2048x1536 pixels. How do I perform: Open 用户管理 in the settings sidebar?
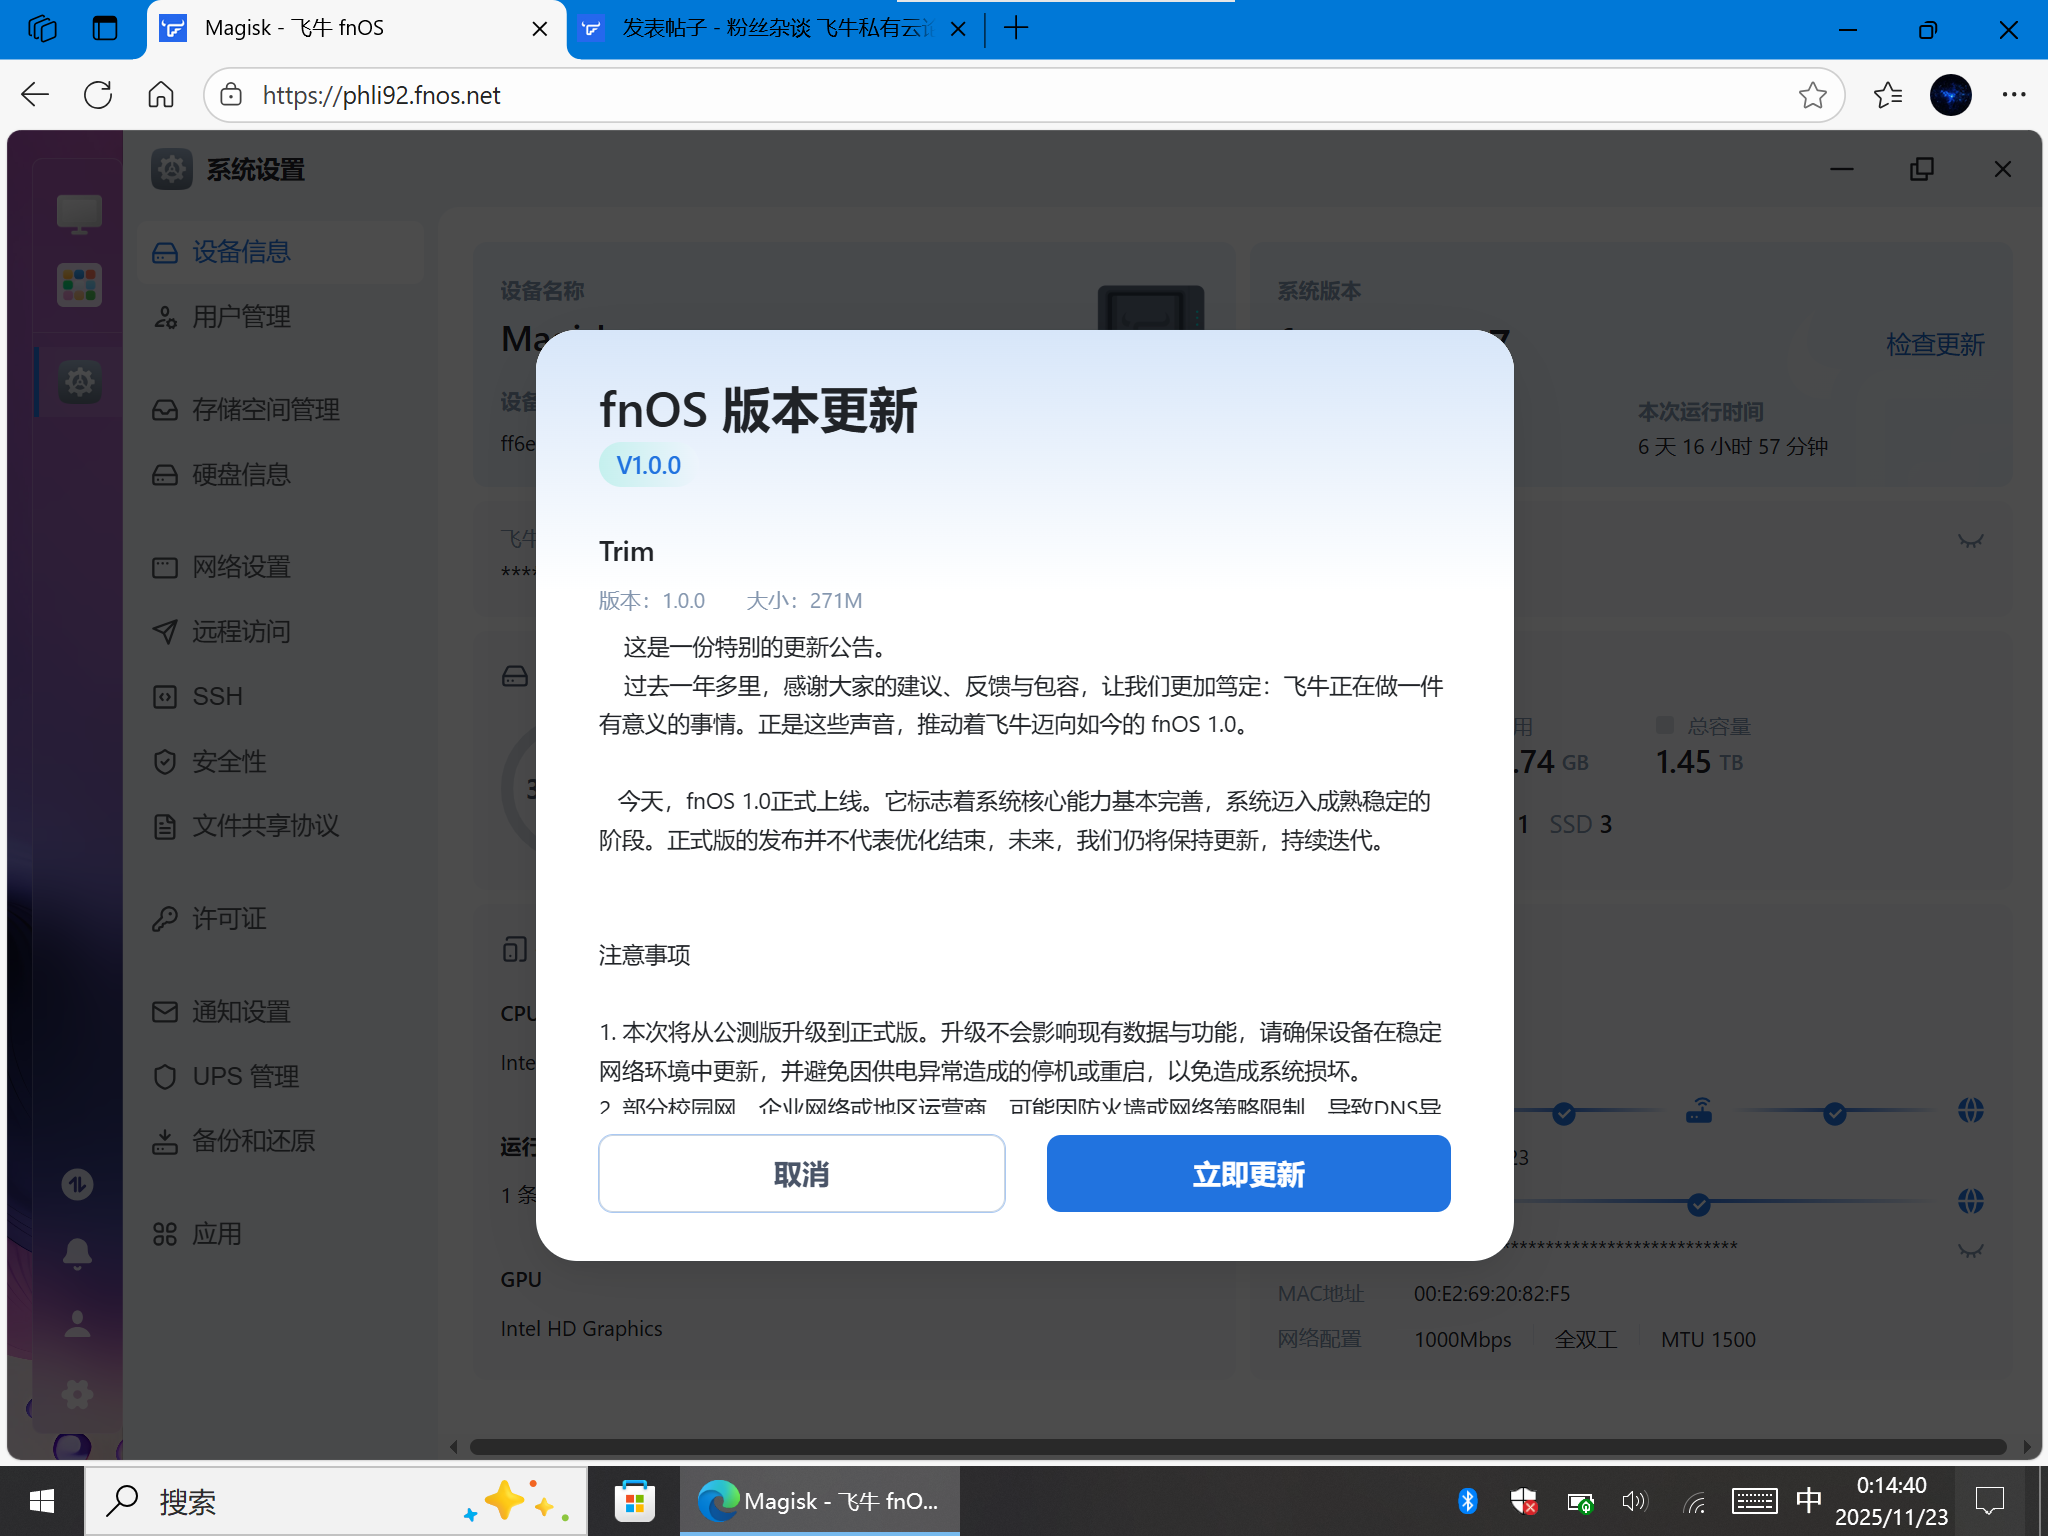241,317
